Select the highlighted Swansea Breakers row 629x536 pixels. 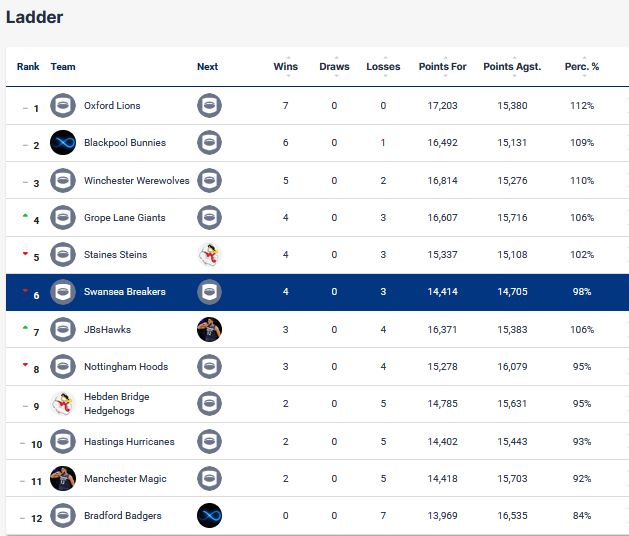[317, 292]
